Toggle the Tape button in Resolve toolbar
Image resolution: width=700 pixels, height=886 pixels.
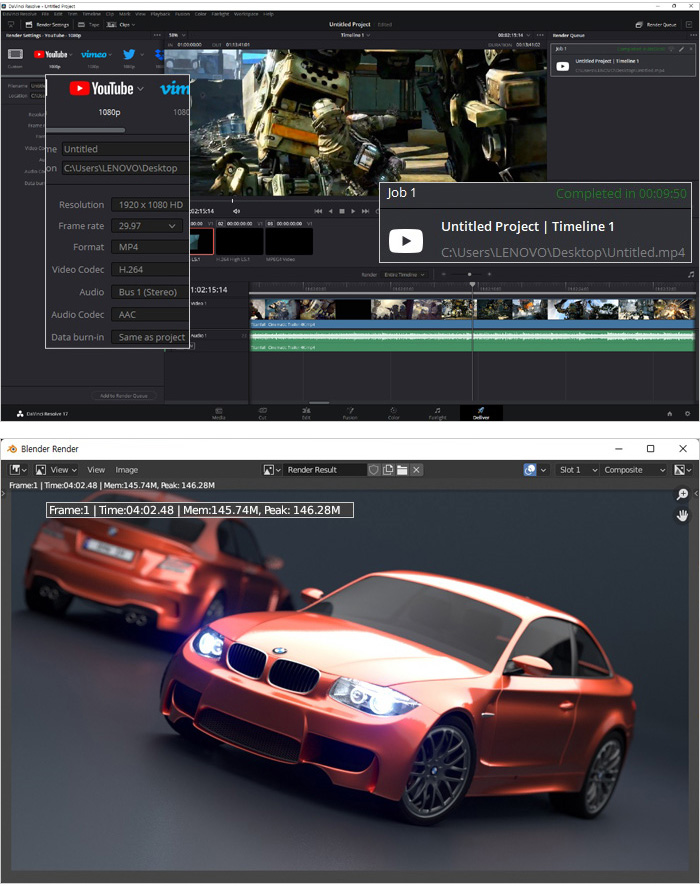tap(89, 25)
